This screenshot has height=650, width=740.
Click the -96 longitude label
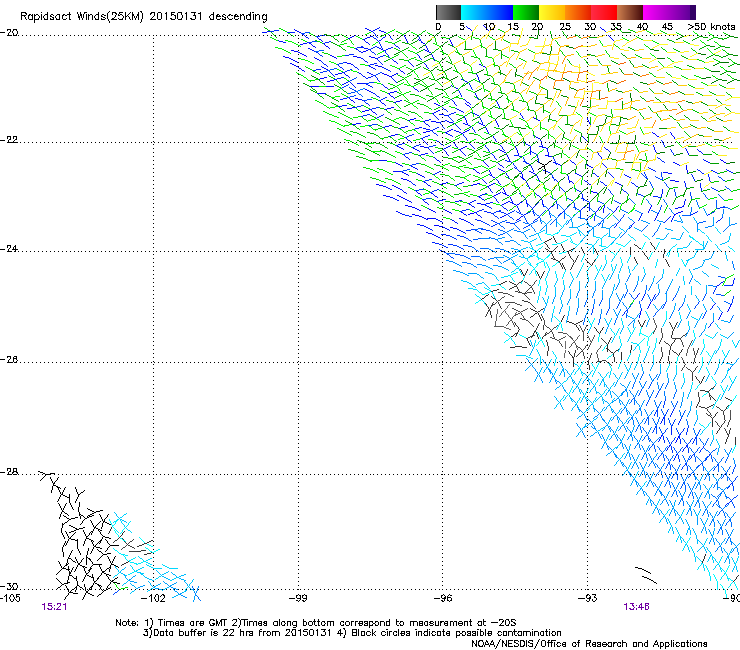click(443, 598)
